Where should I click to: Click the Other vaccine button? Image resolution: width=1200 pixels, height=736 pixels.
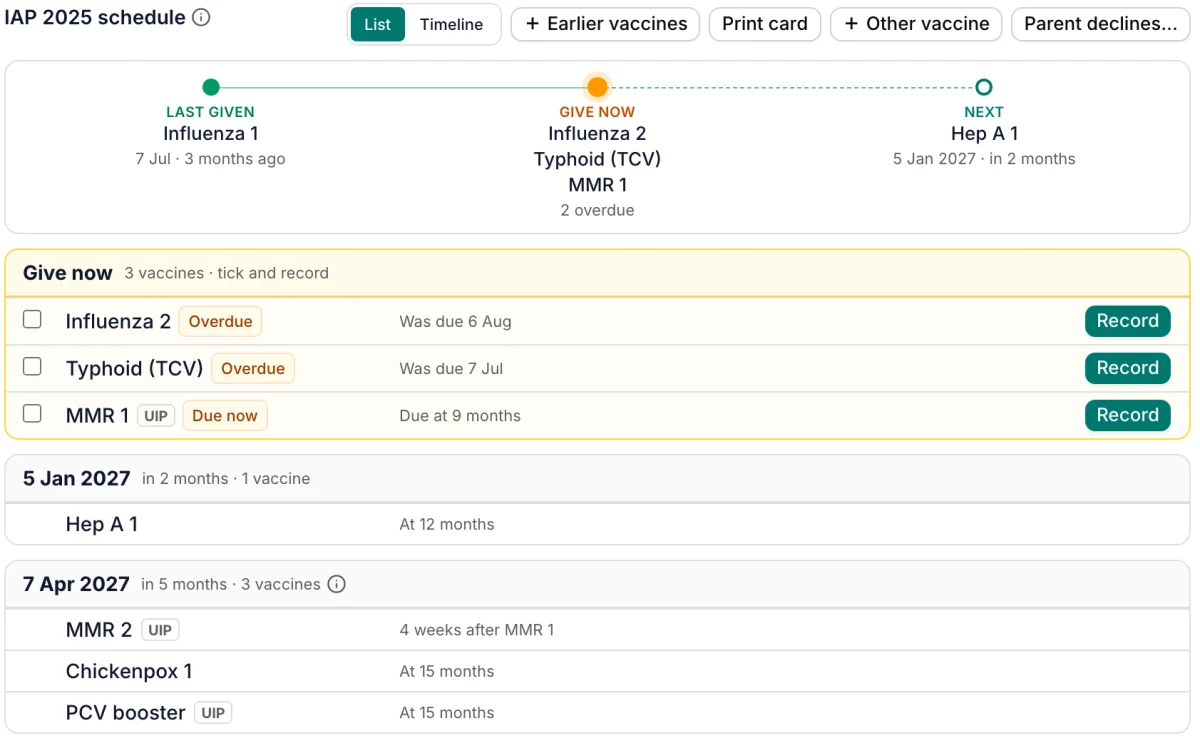pyautogui.click(x=917, y=24)
